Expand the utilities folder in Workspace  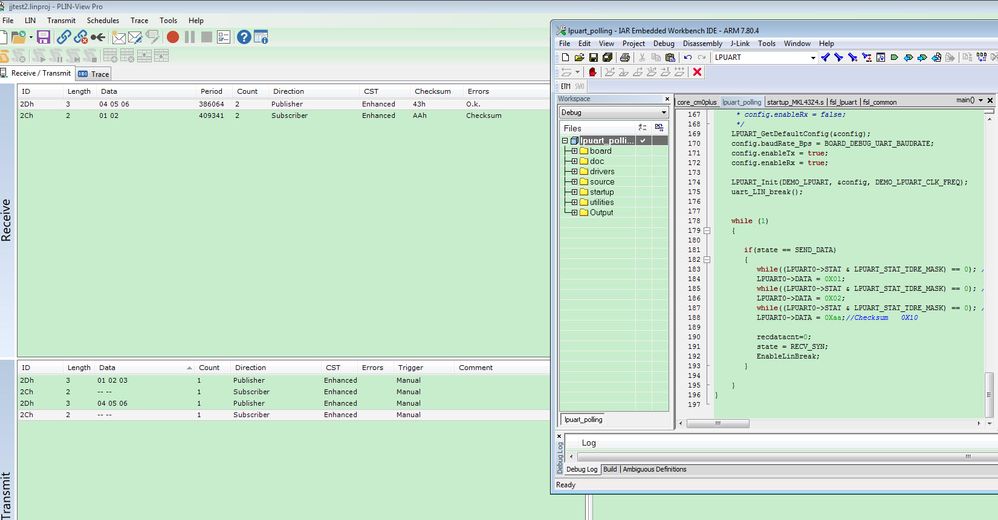[x=574, y=202]
